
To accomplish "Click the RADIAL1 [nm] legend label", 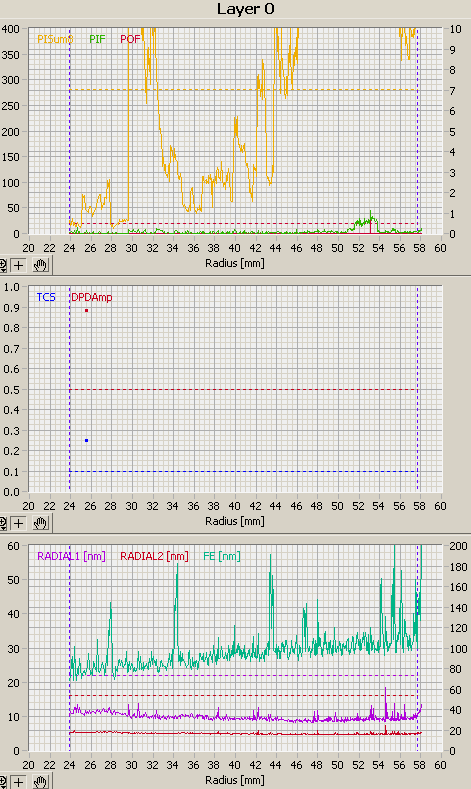I will [x=71, y=556].
